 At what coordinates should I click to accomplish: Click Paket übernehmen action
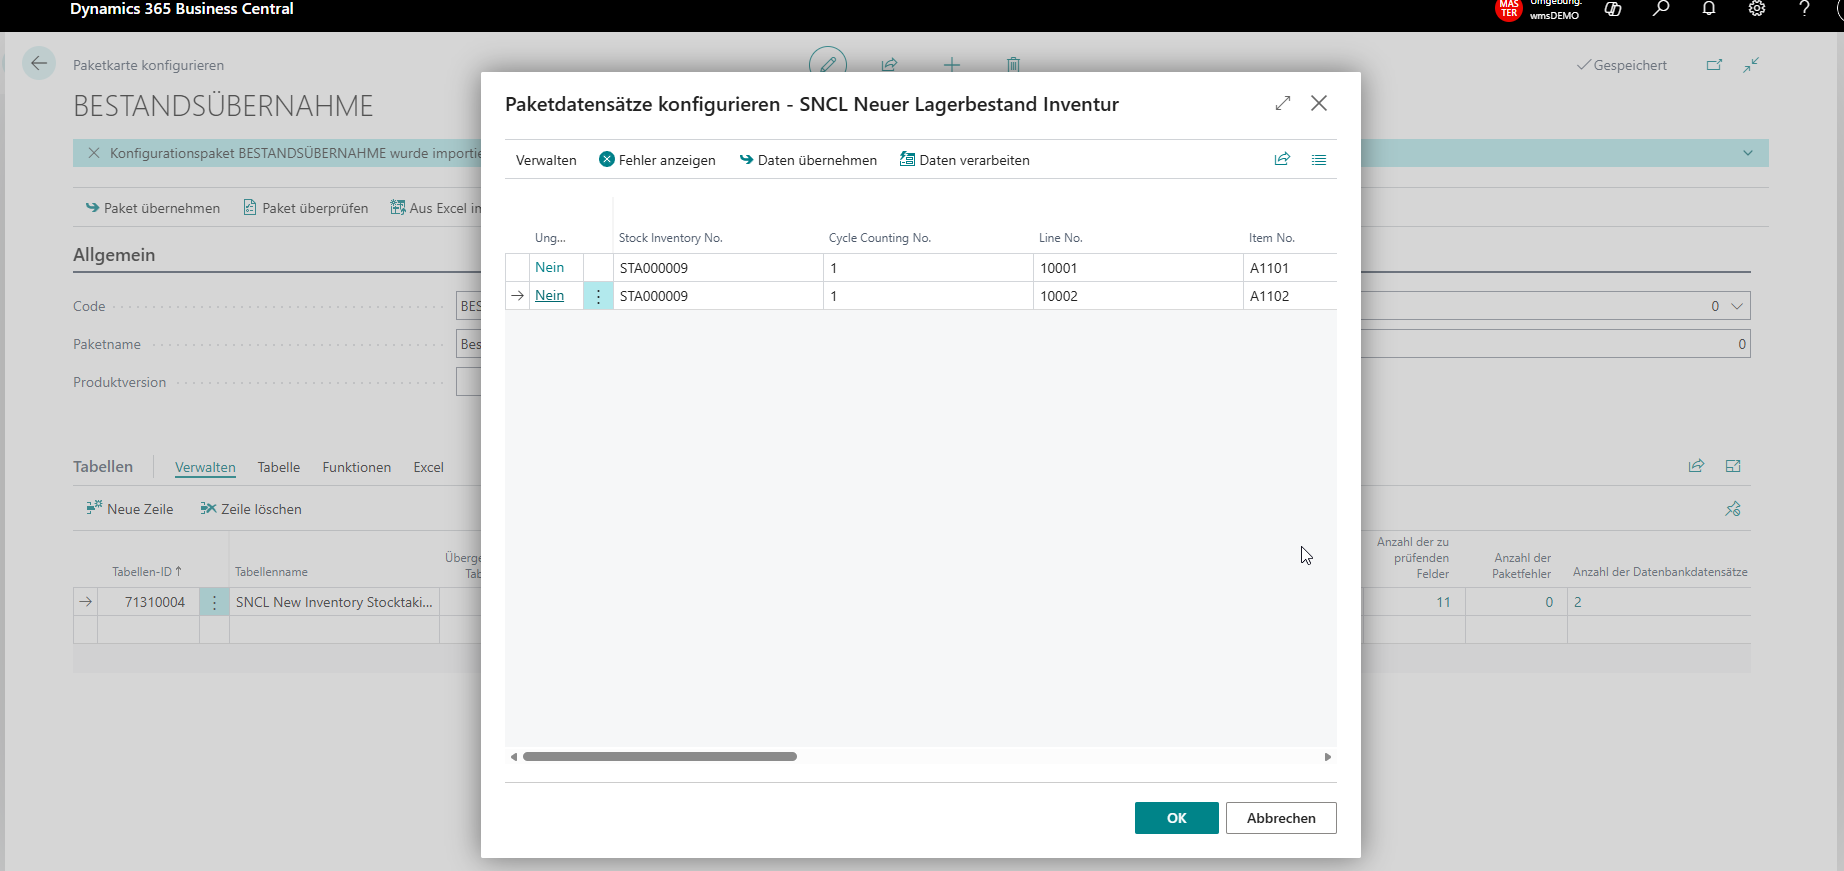[x=153, y=208]
